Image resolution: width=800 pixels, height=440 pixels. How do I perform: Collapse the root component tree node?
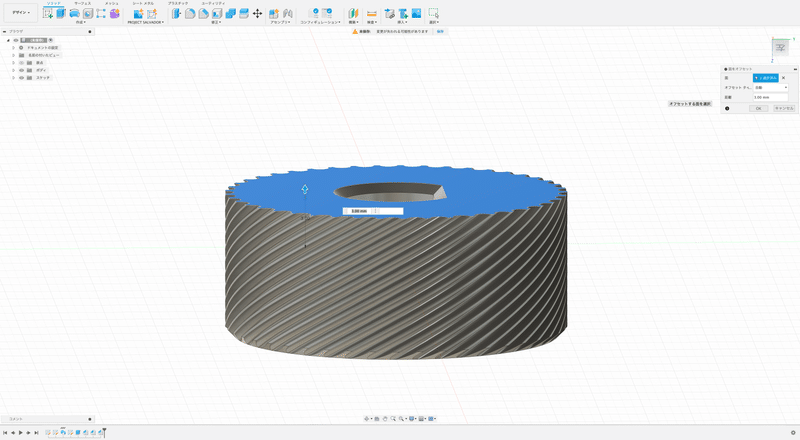tap(8, 40)
